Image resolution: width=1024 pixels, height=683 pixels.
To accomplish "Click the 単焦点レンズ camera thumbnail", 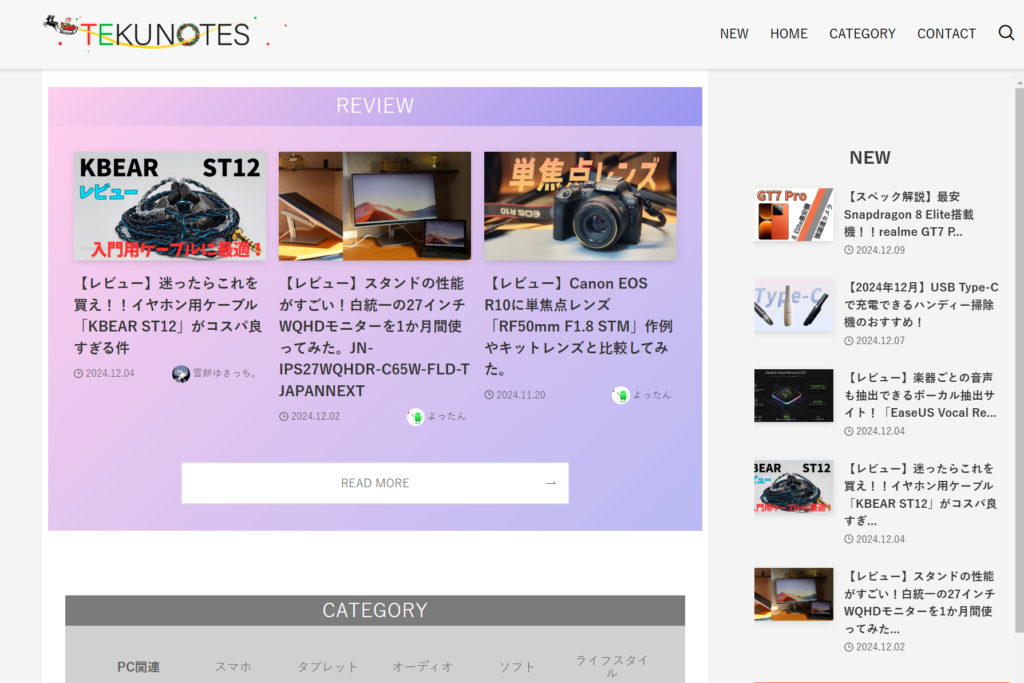I will [580, 206].
